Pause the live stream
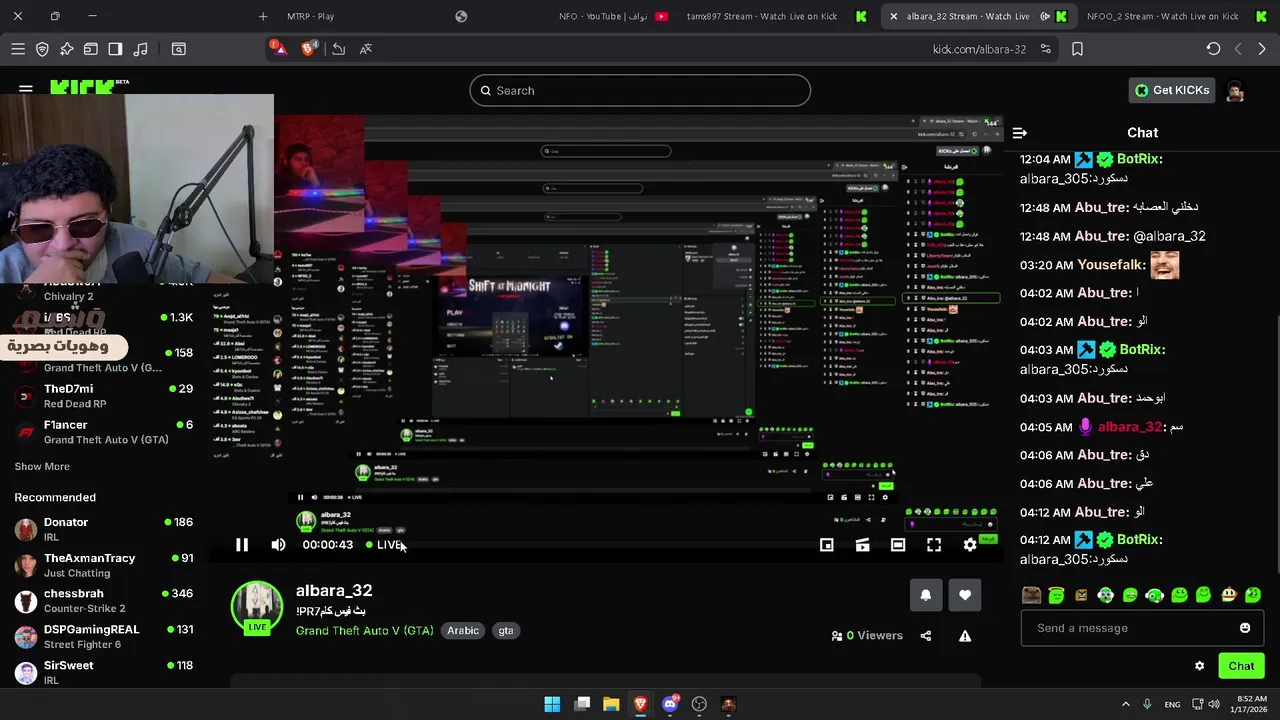This screenshot has width=1280, height=720. 242,545
